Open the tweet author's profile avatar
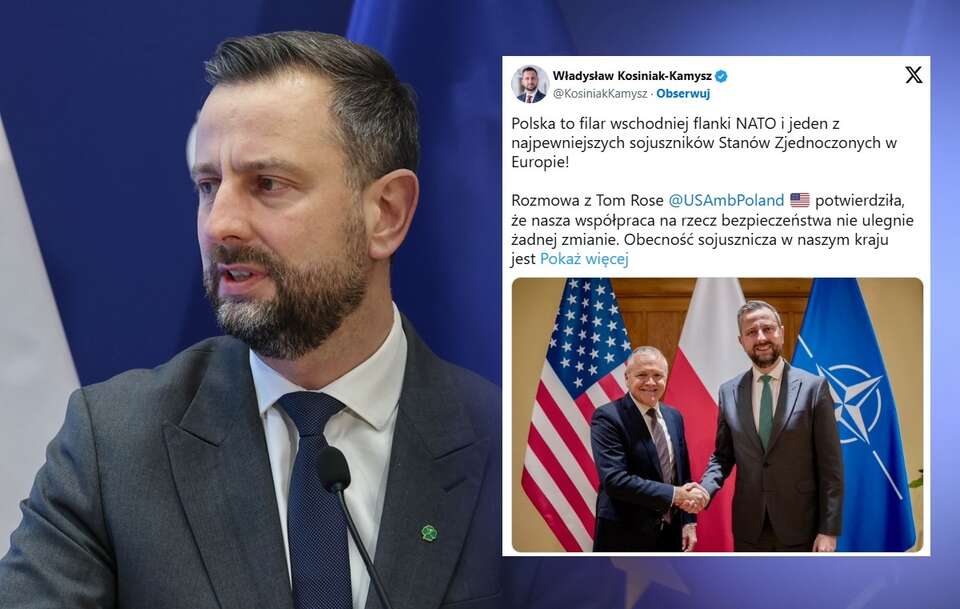This screenshot has height=609, width=960. tap(530, 84)
